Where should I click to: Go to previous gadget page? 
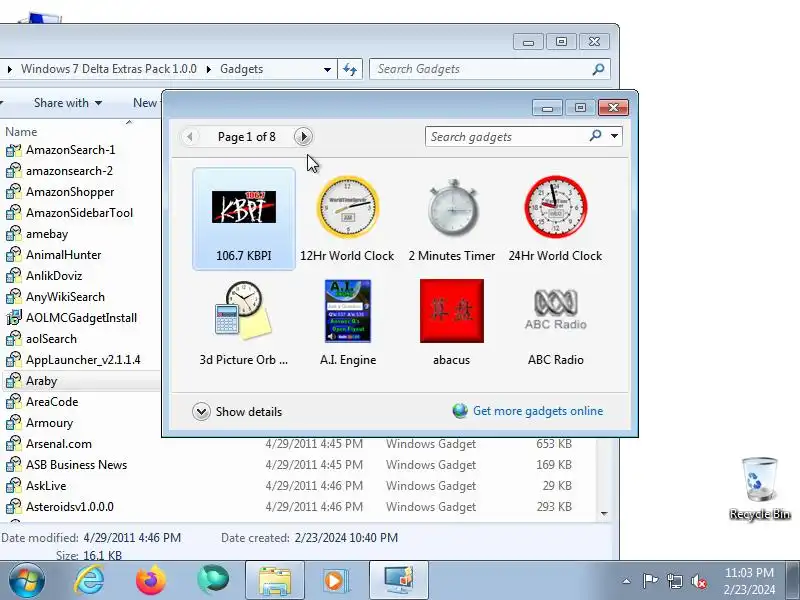tap(190, 137)
